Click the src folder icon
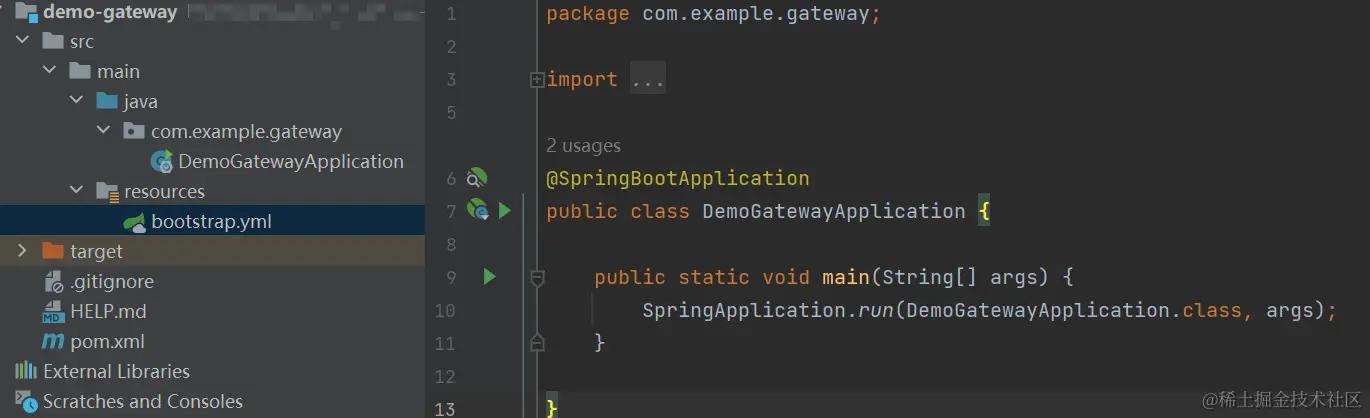The height and width of the screenshot is (418, 1370). [x=53, y=42]
